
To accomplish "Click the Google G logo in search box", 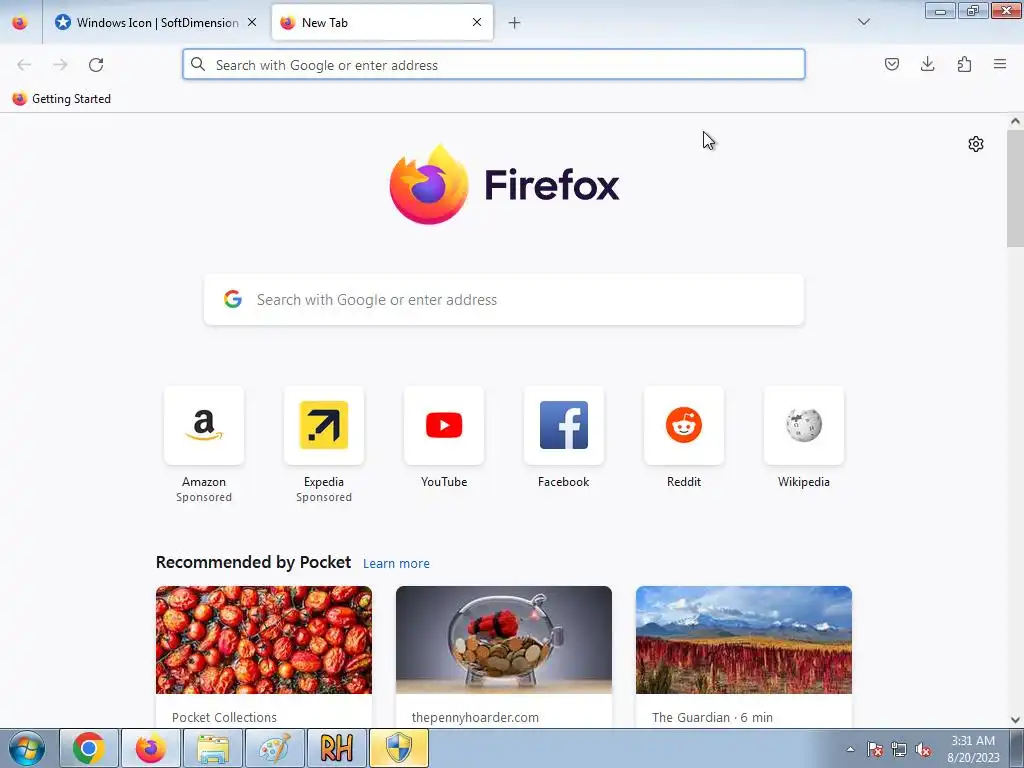I will click(x=232, y=299).
